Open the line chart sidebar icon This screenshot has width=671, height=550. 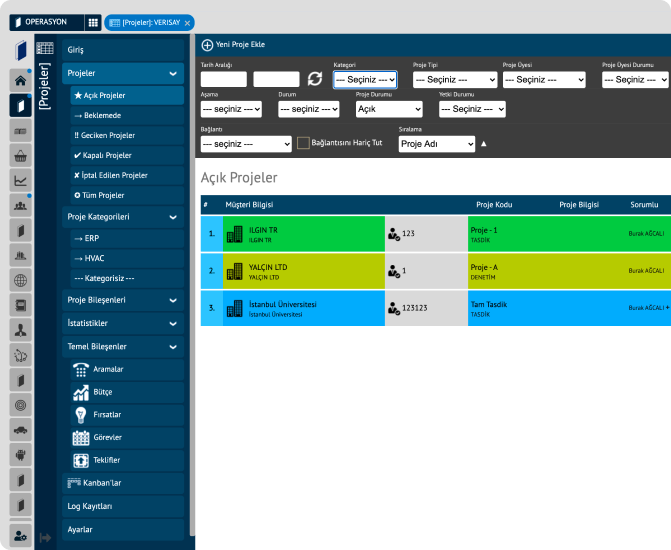coord(20,181)
